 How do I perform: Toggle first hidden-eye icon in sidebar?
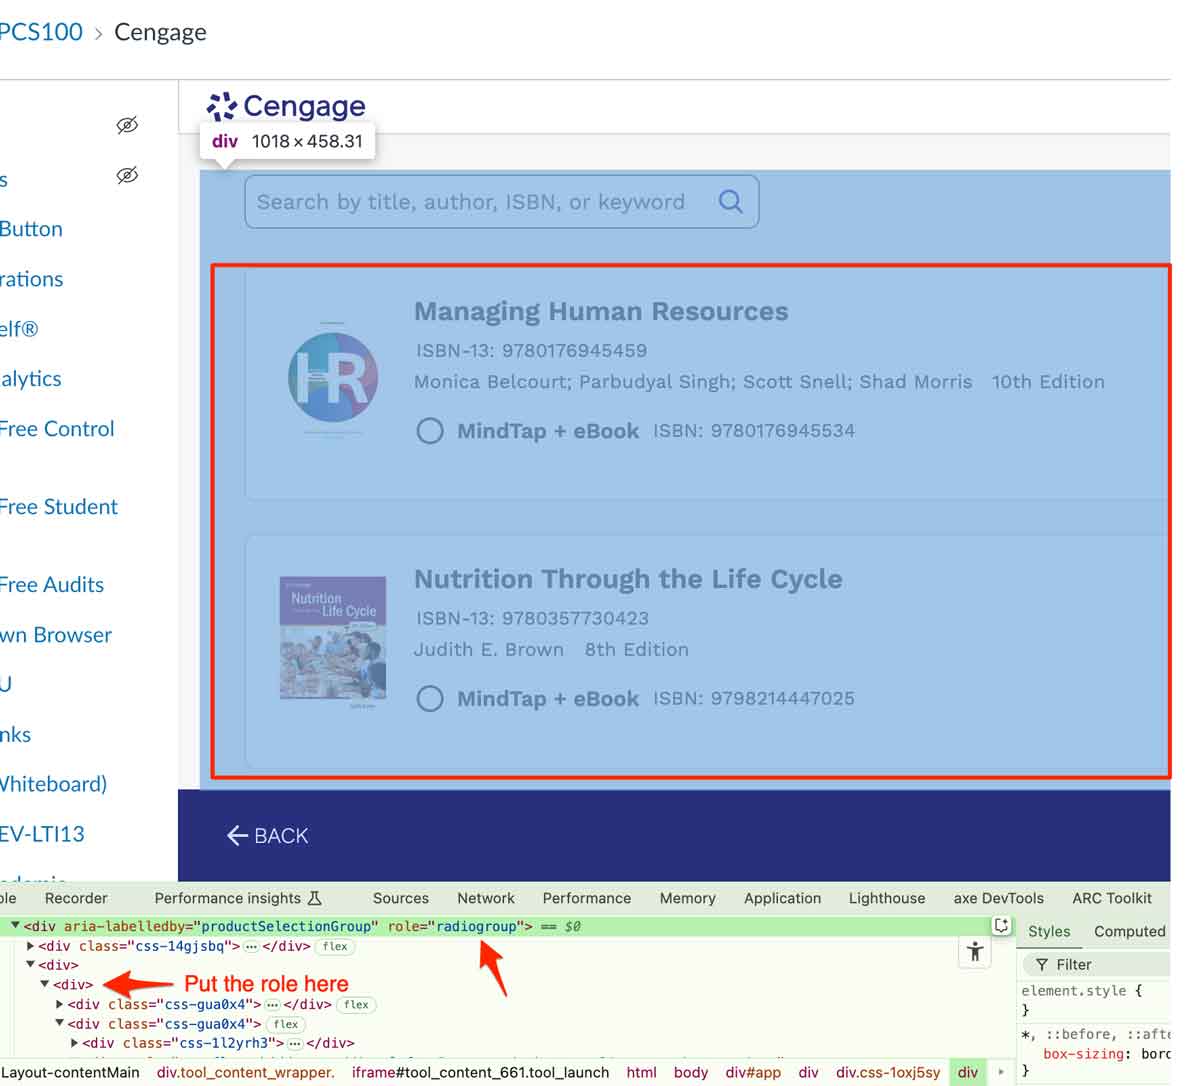[127, 125]
